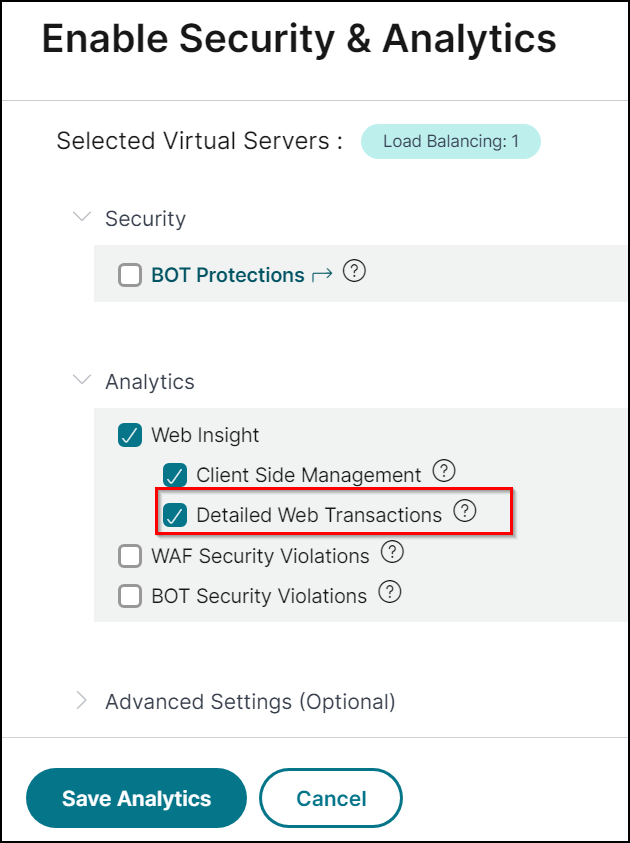Open help icon next to BOT Protections

(354, 272)
